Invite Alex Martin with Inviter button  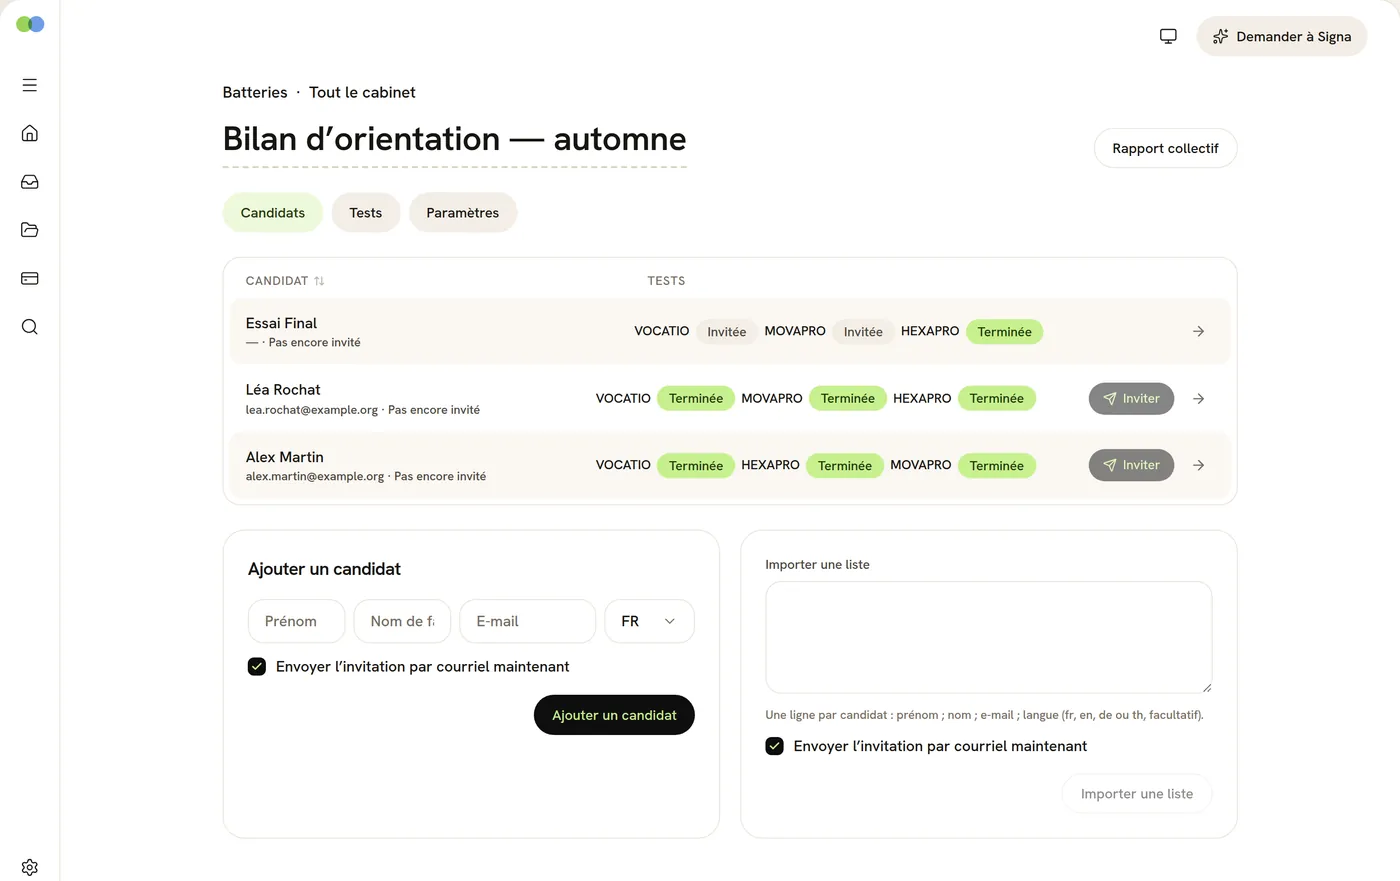point(1131,465)
